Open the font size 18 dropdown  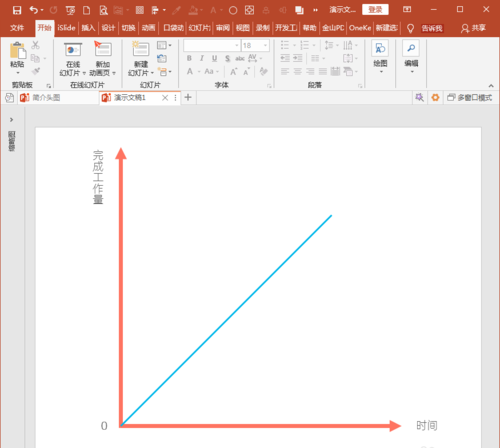pyautogui.click(x=266, y=45)
